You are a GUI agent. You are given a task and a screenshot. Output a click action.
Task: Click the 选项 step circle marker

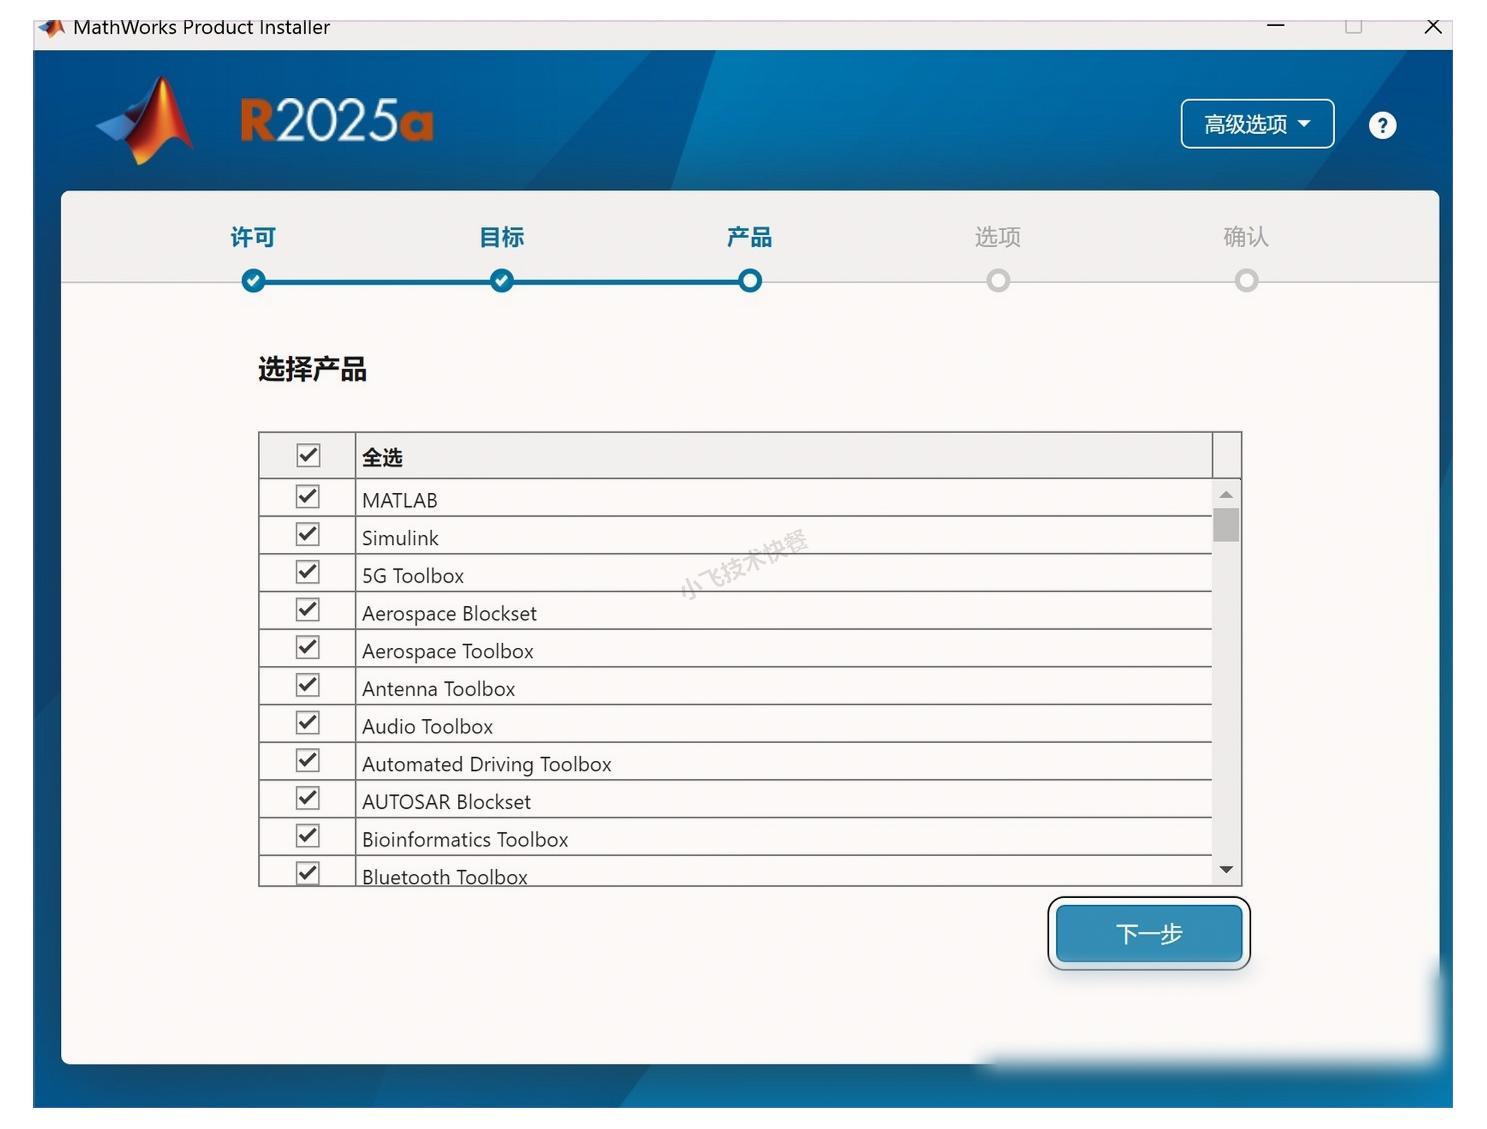pyautogui.click(x=998, y=281)
